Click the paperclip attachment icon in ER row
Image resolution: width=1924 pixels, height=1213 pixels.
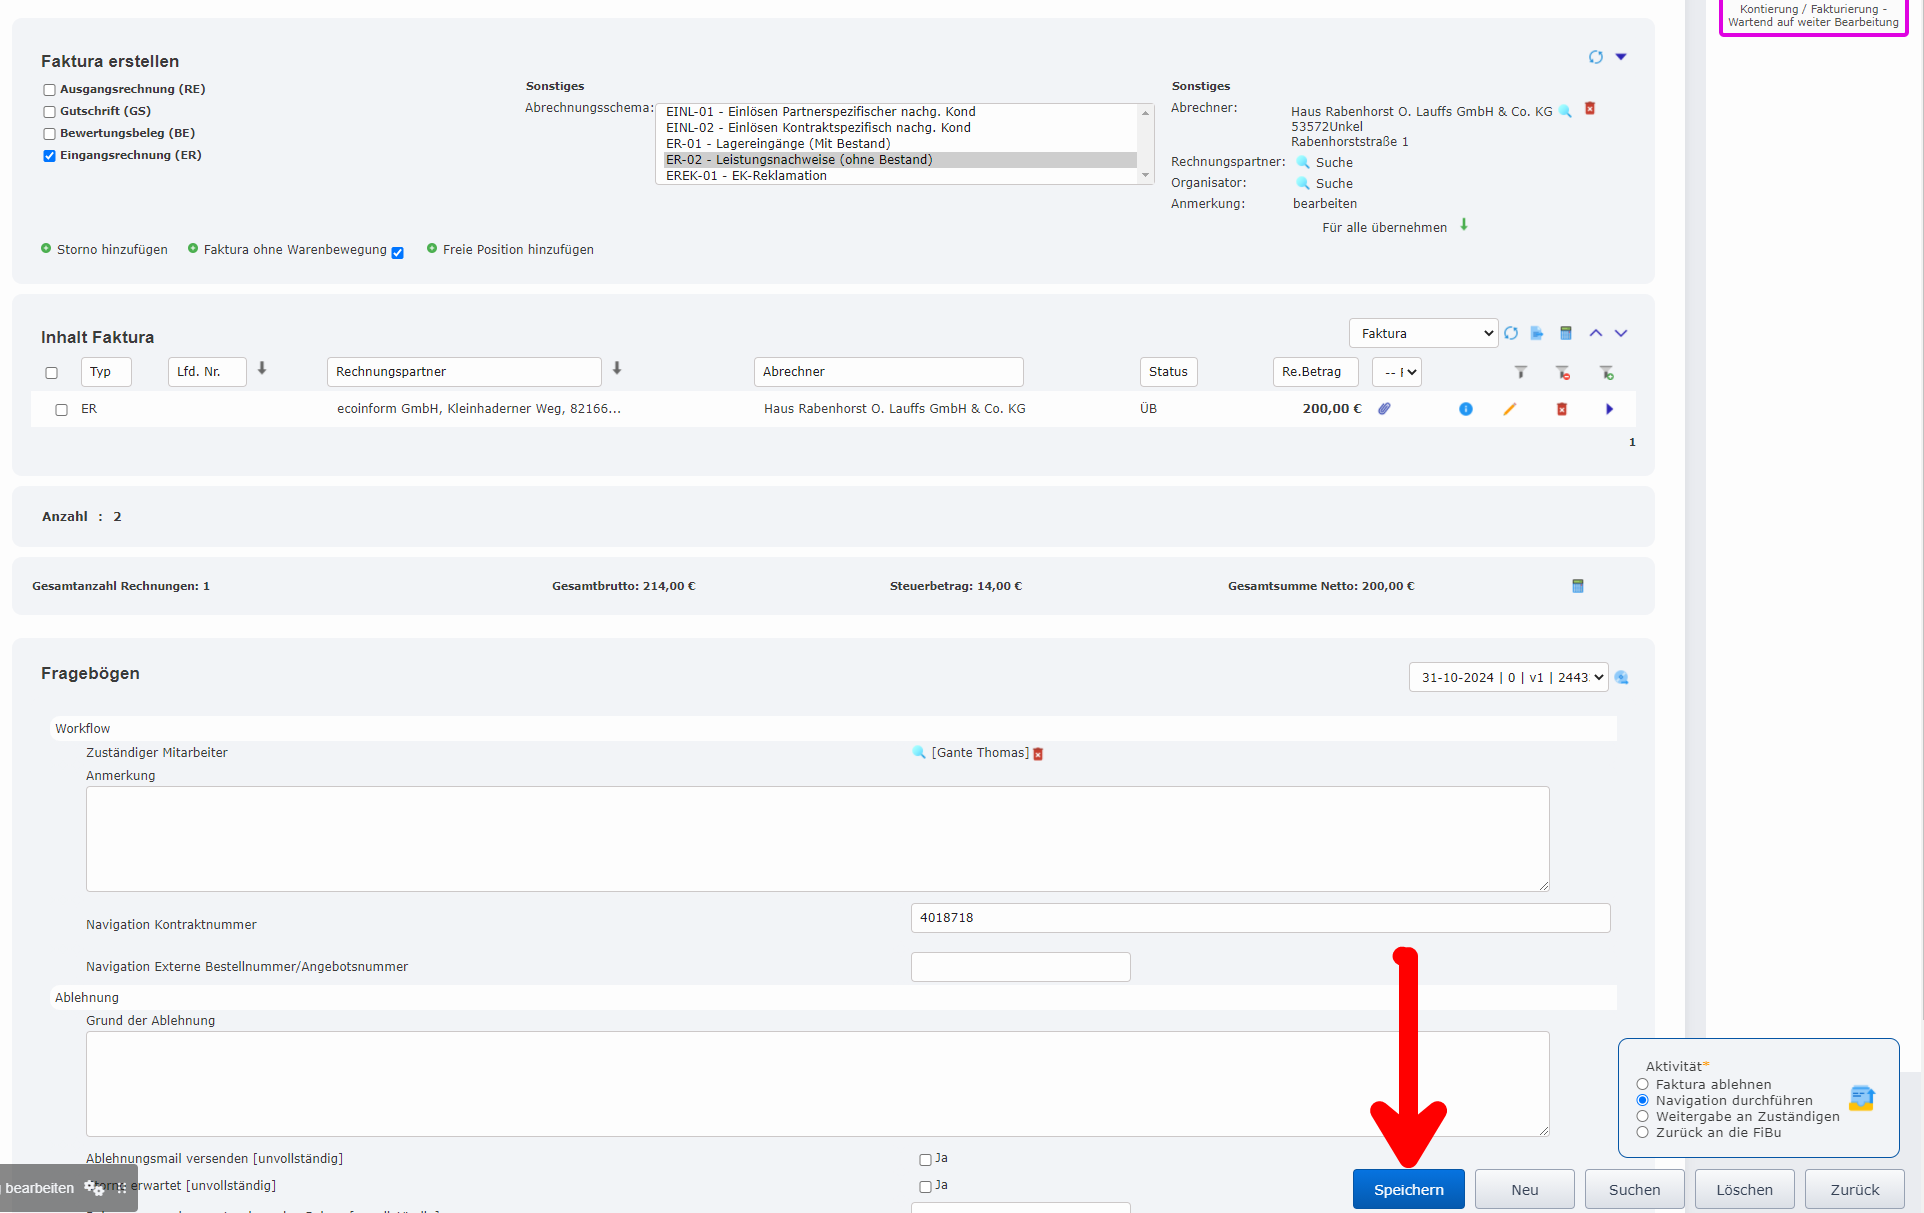coord(1384,409)
